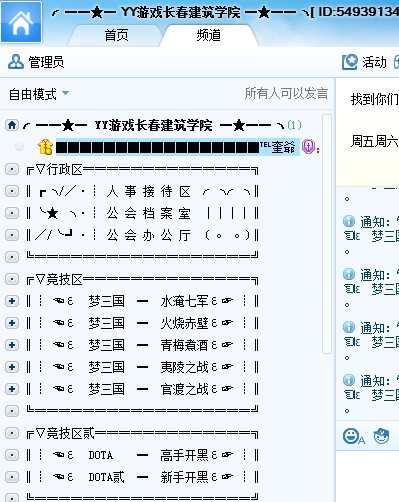The width and height of the screenshot is (399, 502).
Task: Click the small home icon of root channel
Action: tap(12, 125)
